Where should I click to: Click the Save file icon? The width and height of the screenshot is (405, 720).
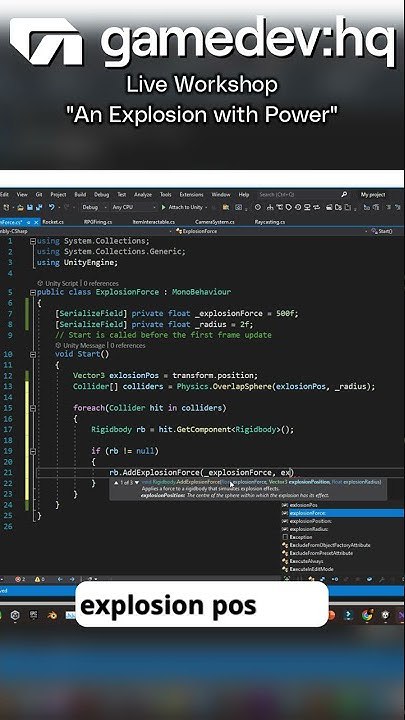tap(31, 208)
